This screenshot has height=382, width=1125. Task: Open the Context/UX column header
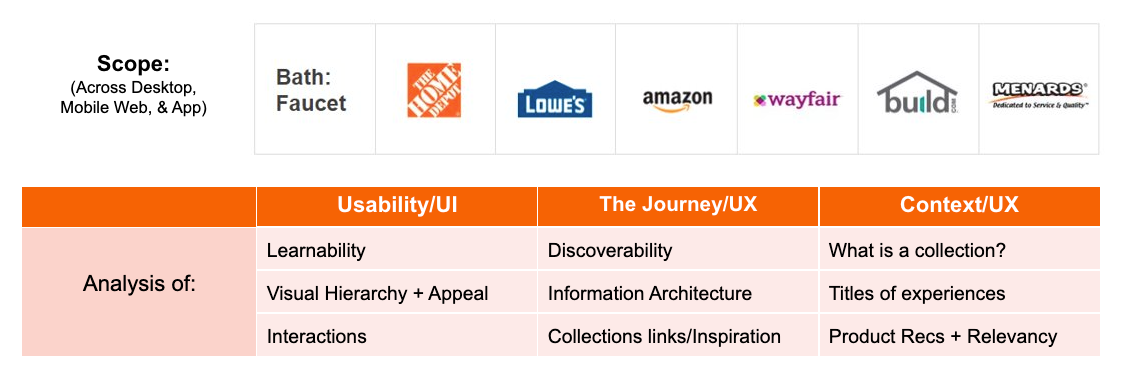pyautogui.click(x=959, y=206)
